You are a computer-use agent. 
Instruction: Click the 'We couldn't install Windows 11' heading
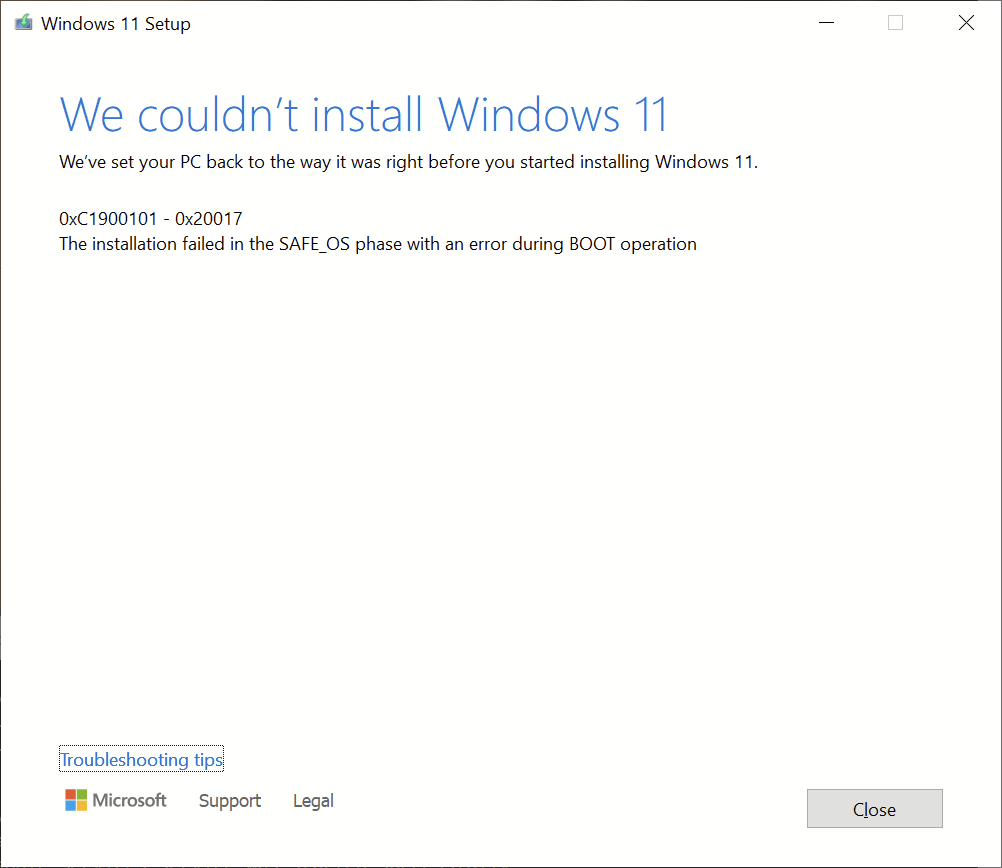coord(364,115)
